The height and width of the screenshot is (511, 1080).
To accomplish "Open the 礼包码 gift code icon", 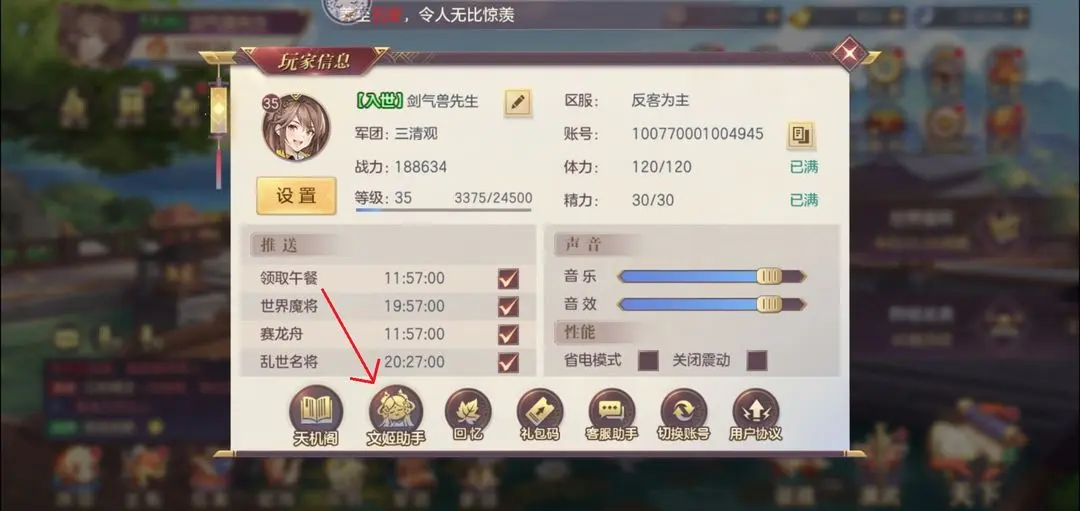I will (x=540, y=413).
